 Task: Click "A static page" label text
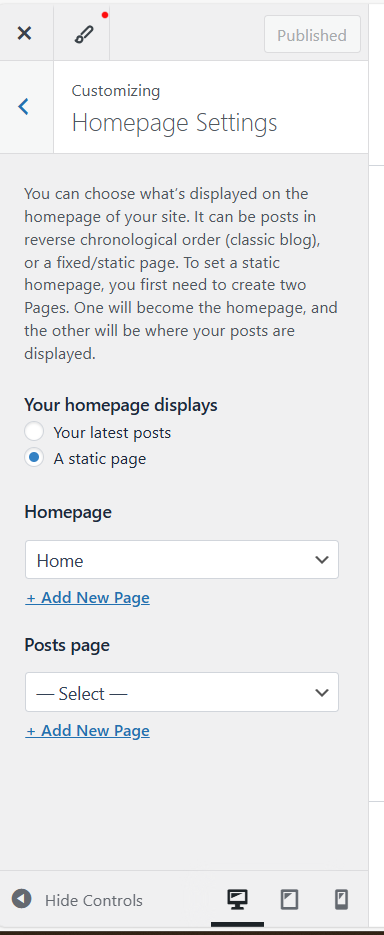coord(100,459)
